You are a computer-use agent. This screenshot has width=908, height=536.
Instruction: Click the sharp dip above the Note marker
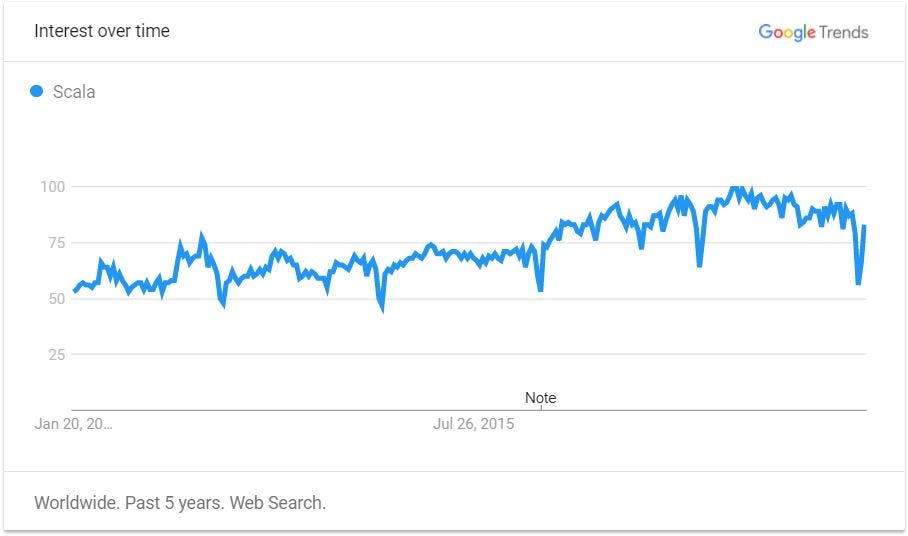[x=540, y=289]
